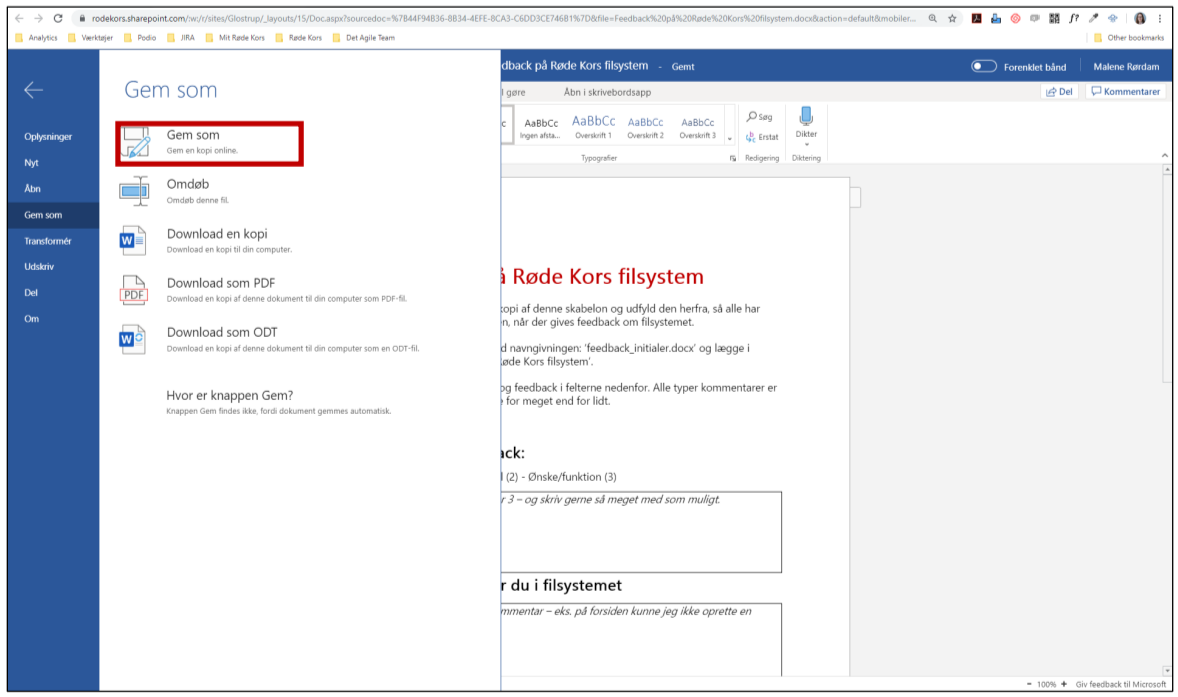Click the icon for Download som ODT
The width and height of the screenshot is (1178, 697).
click(x=133, y=339)
